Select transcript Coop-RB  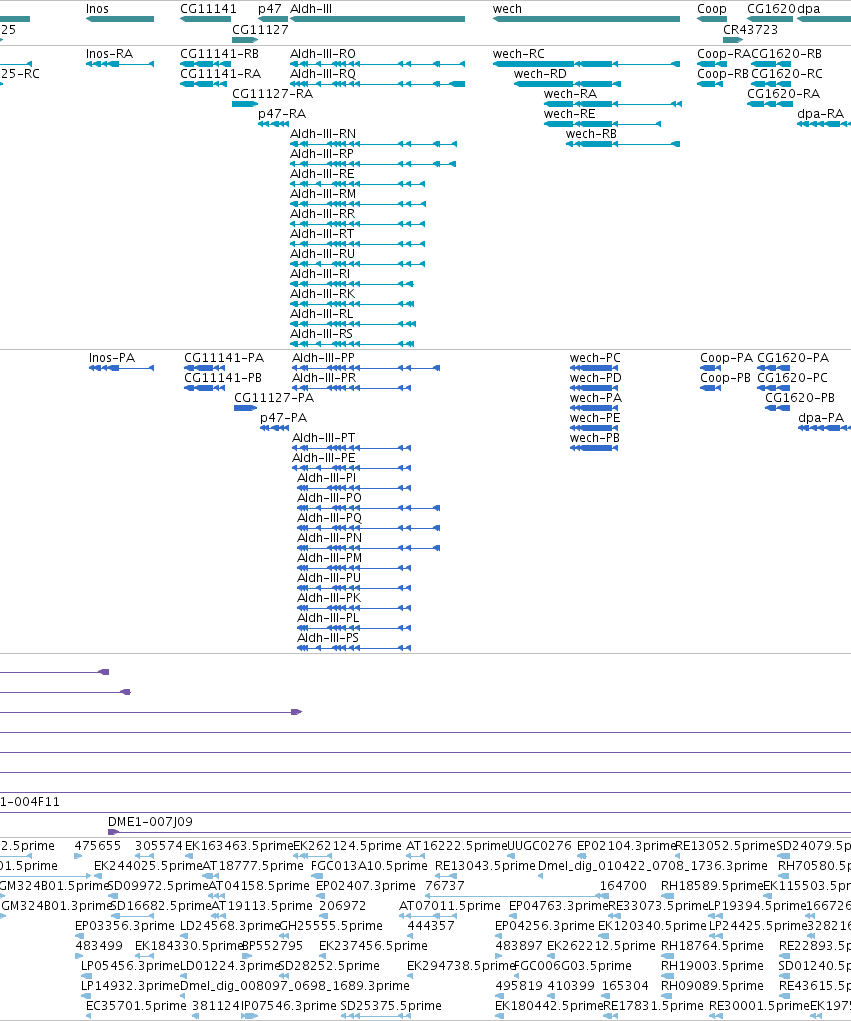pos(710,84)
